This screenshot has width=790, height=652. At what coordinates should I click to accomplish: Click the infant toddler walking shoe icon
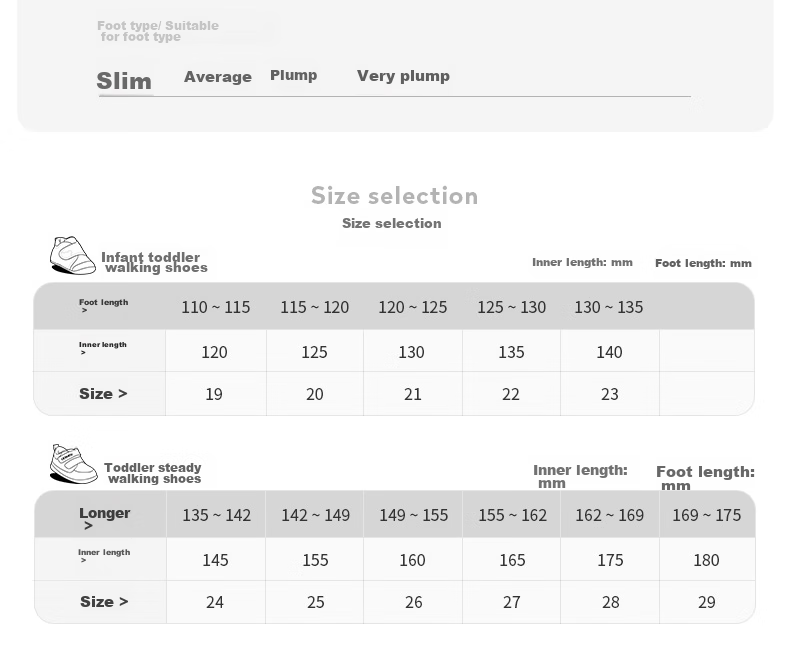(73, 255)
